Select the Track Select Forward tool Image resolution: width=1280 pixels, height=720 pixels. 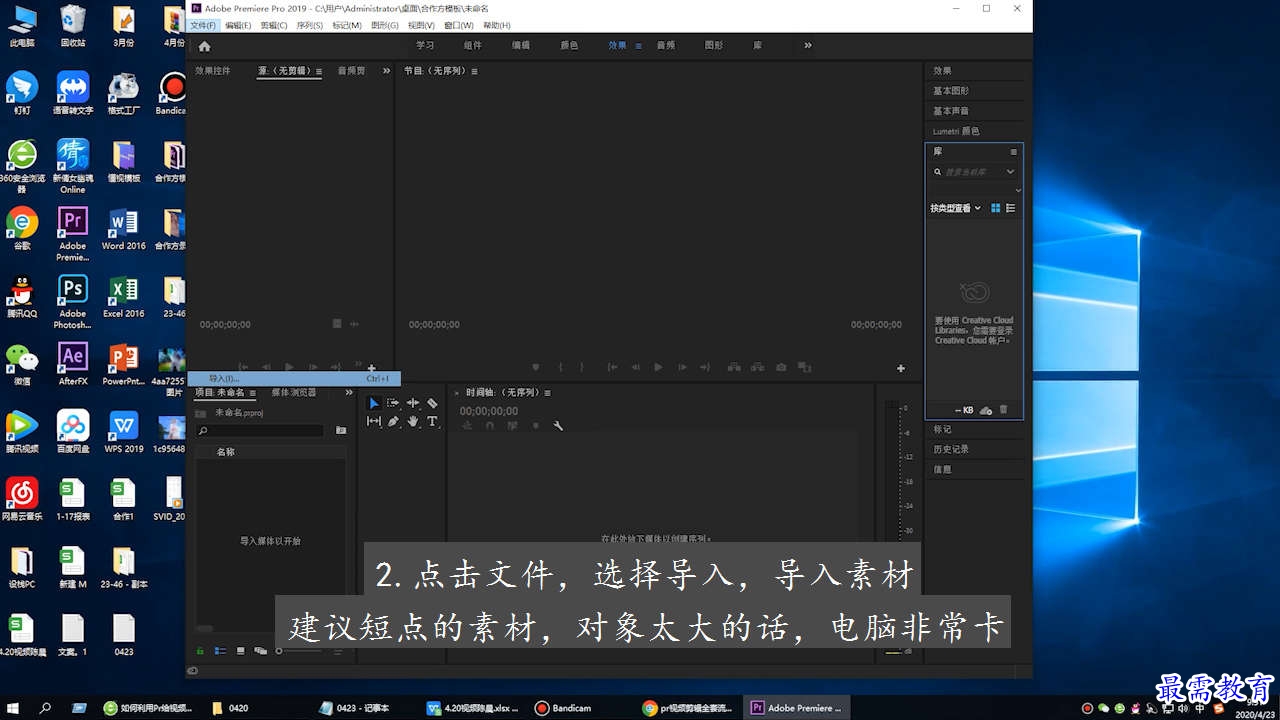pos(393,403)
